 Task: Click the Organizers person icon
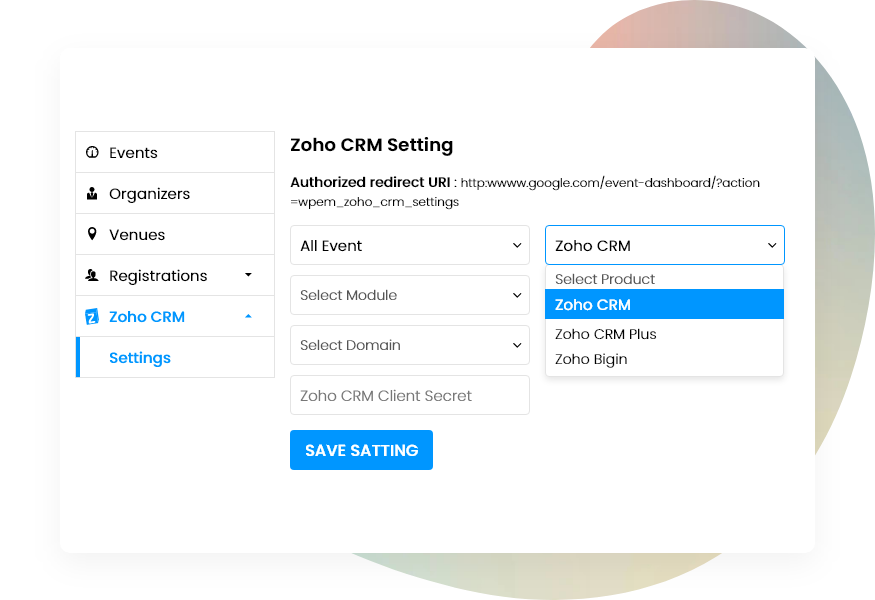tap(94, 193)
